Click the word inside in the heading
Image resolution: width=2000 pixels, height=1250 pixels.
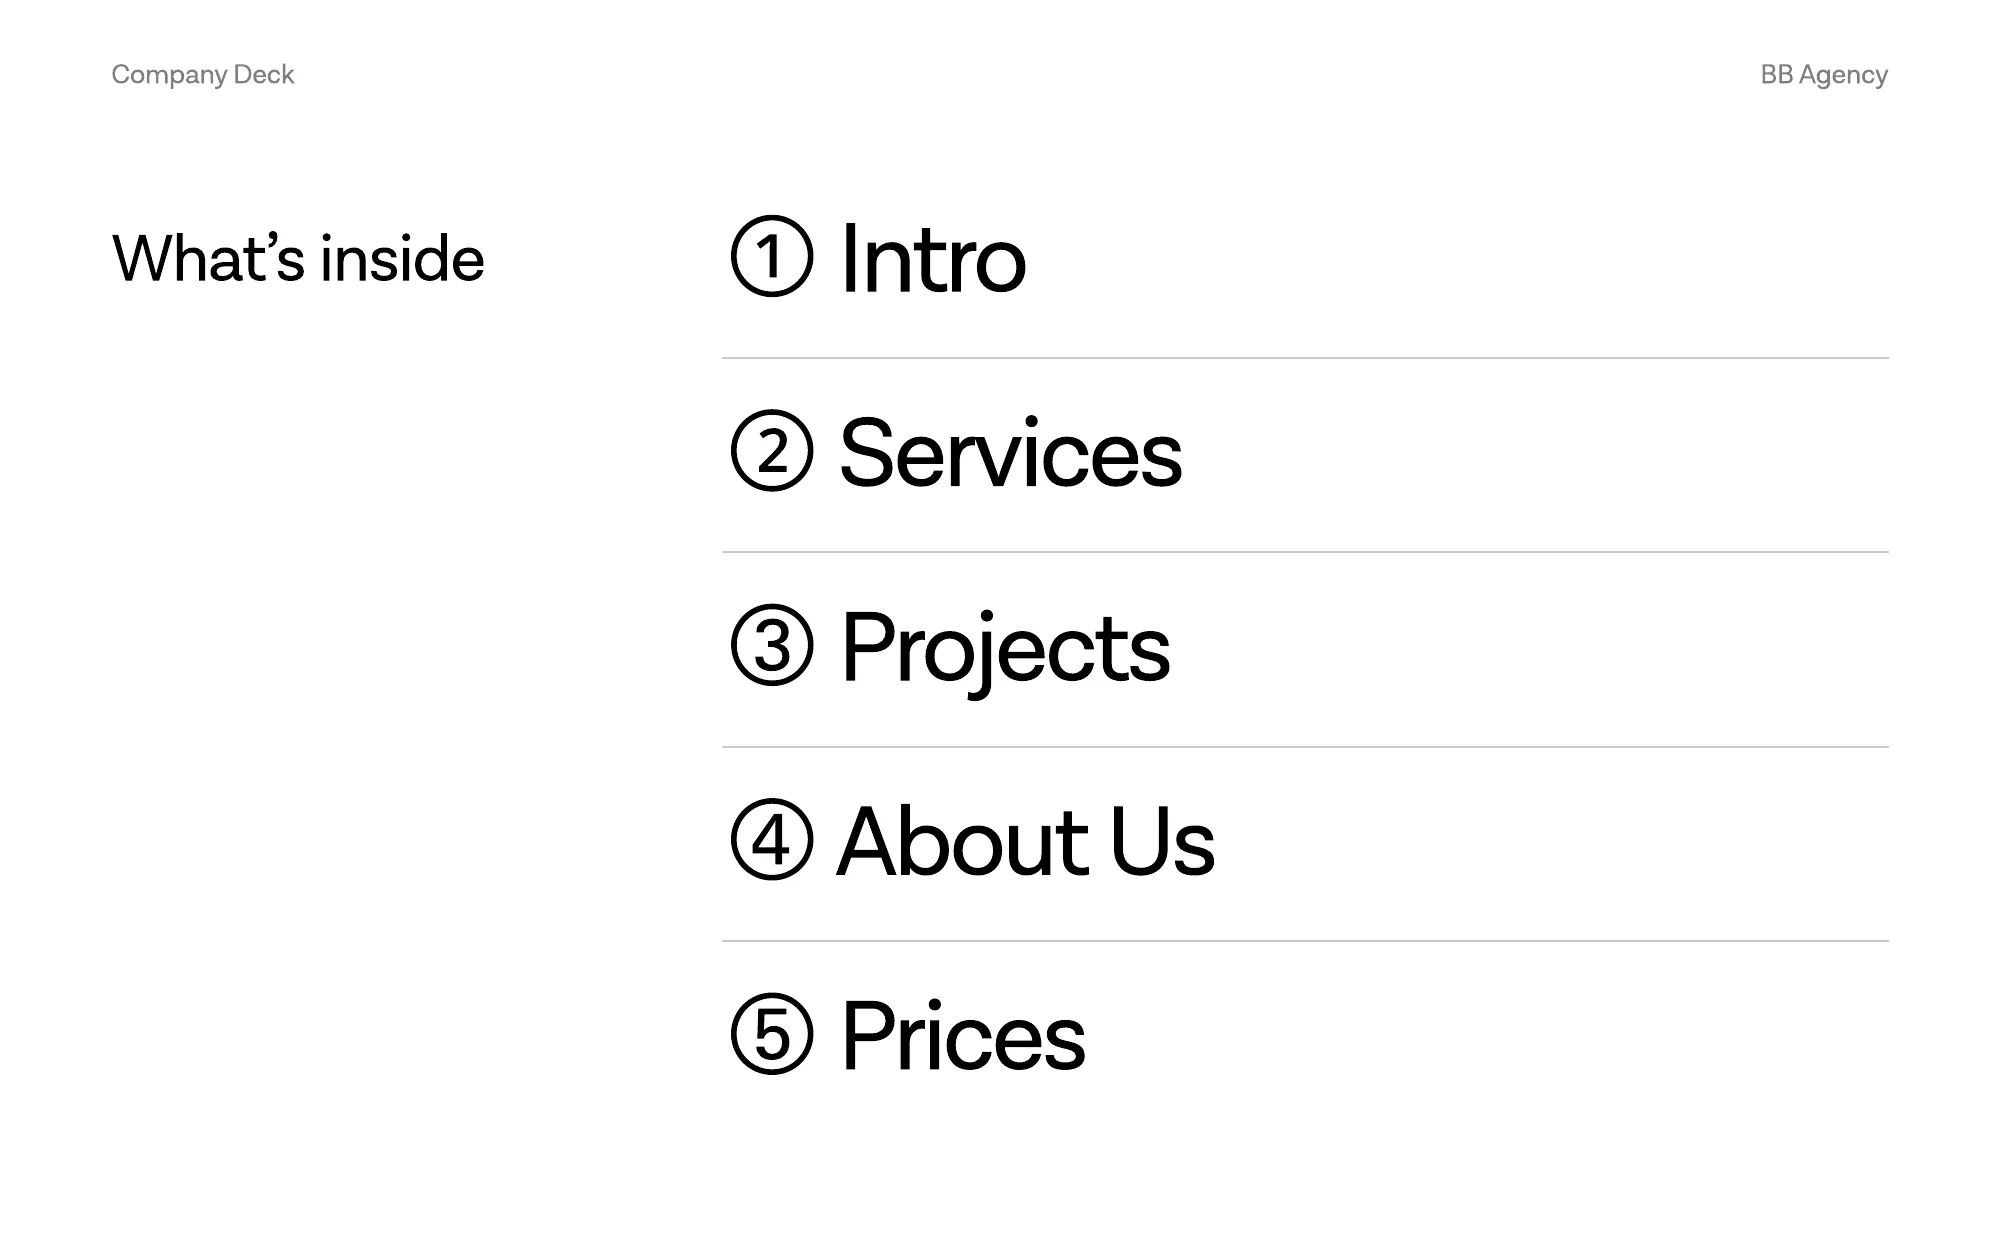403,258
